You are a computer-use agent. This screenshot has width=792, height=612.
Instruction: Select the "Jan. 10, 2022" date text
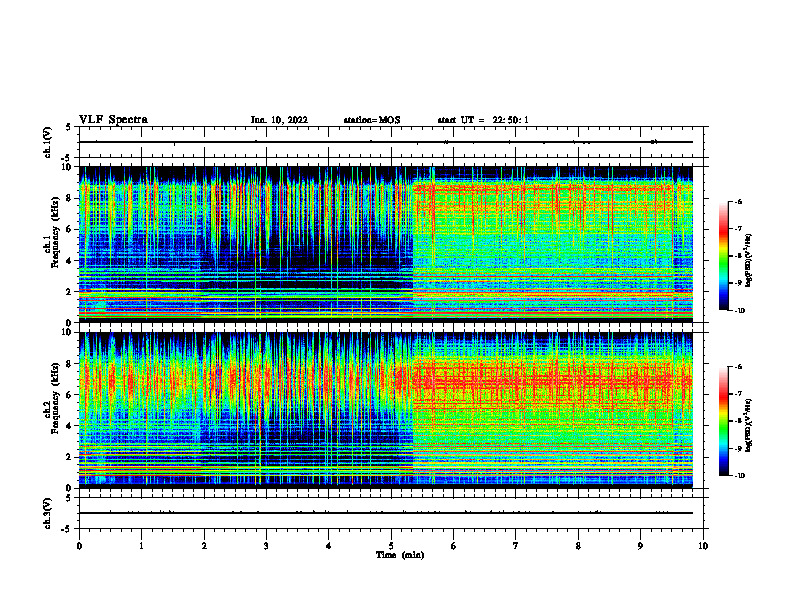click(279, 120)
